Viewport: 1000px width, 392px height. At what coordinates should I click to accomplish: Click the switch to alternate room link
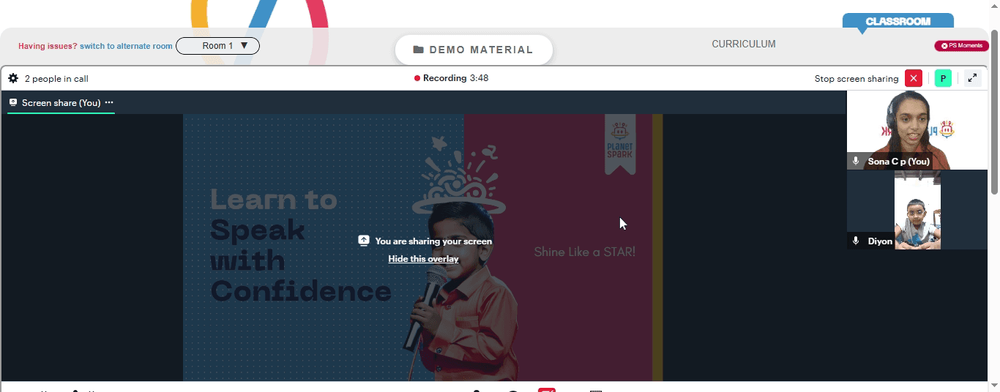(x=126, y=46)
